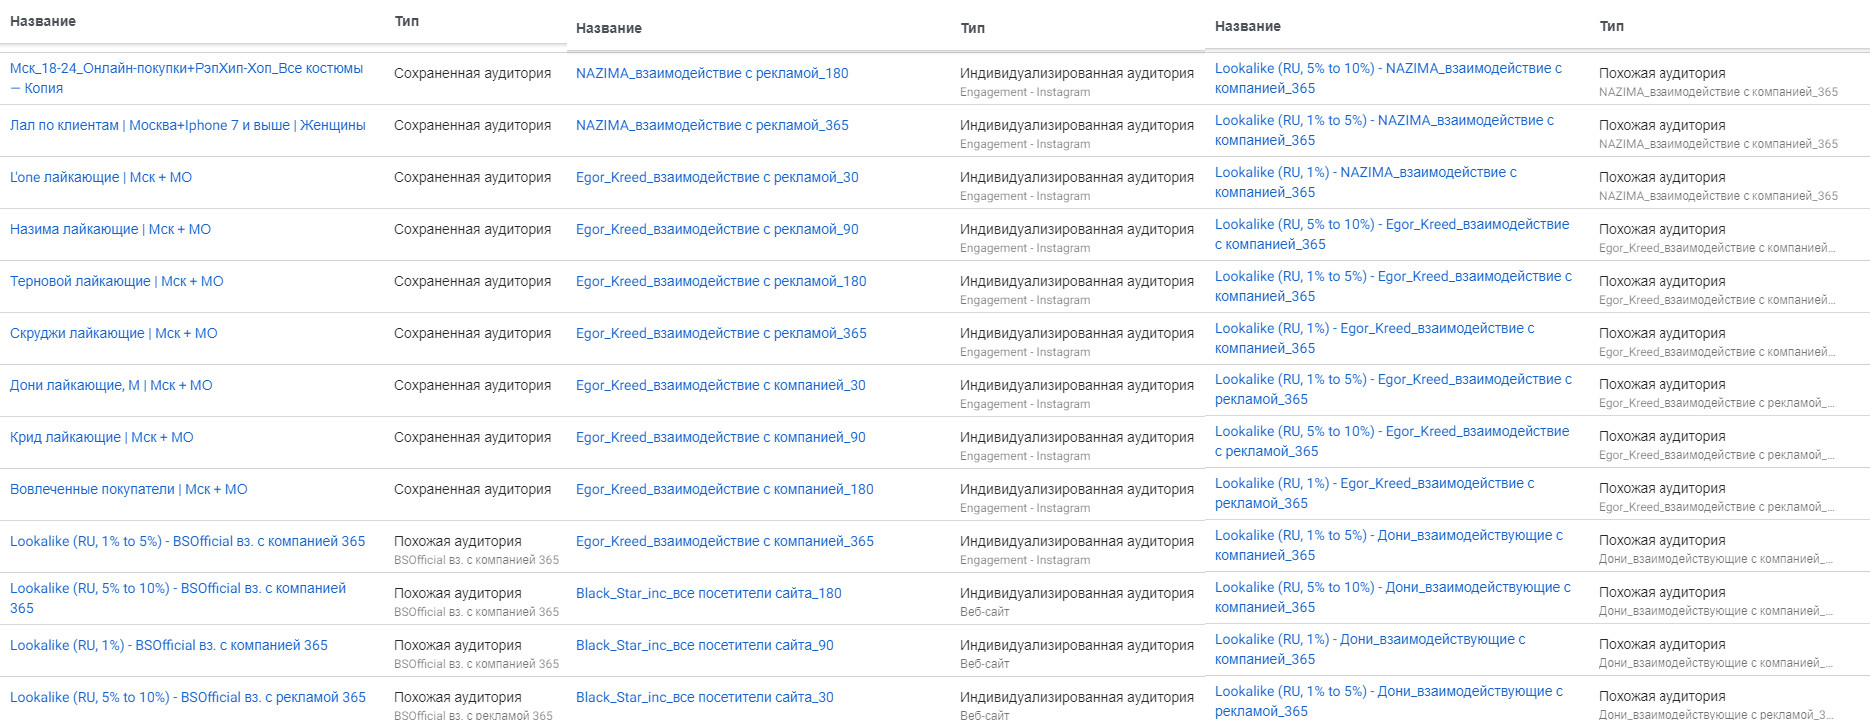This screenshot has height=720, width=1870.
Task: Open Egor_Kreed_взаимодействие с рекламой_180
Action: pyautogui.click(x=721, y=281)
